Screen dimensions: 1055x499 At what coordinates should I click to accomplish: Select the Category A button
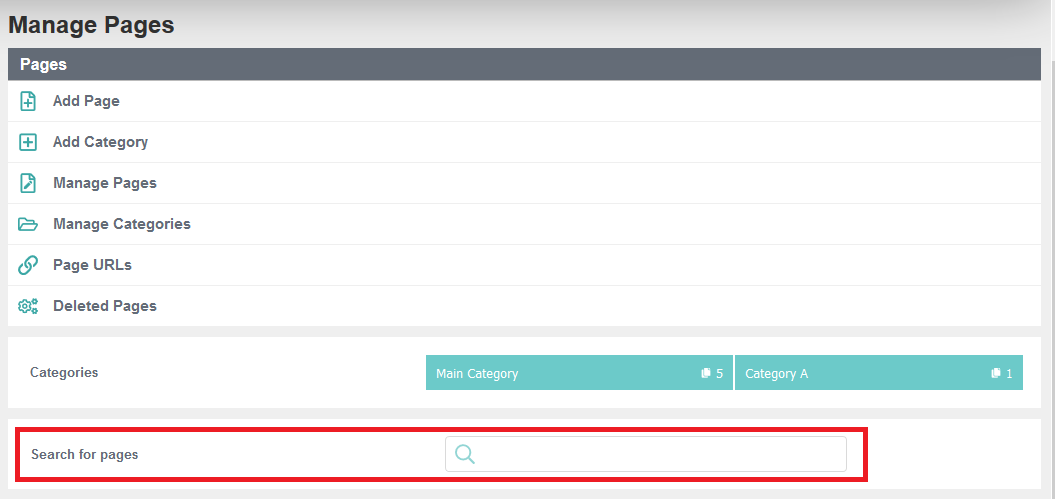(x=879, y=373)
